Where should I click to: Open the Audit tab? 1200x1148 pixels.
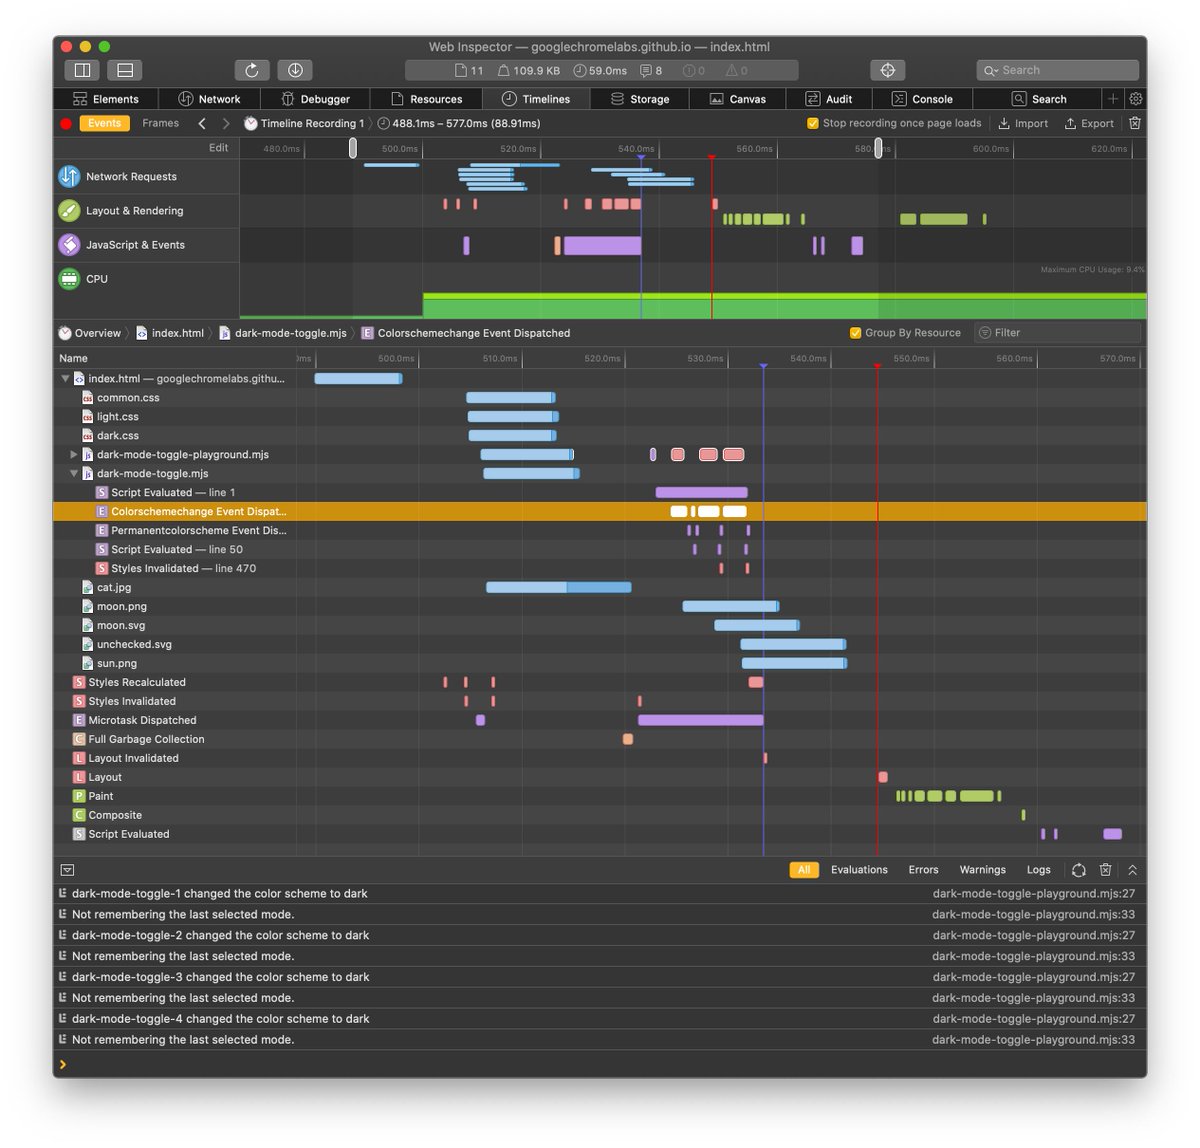829,99
